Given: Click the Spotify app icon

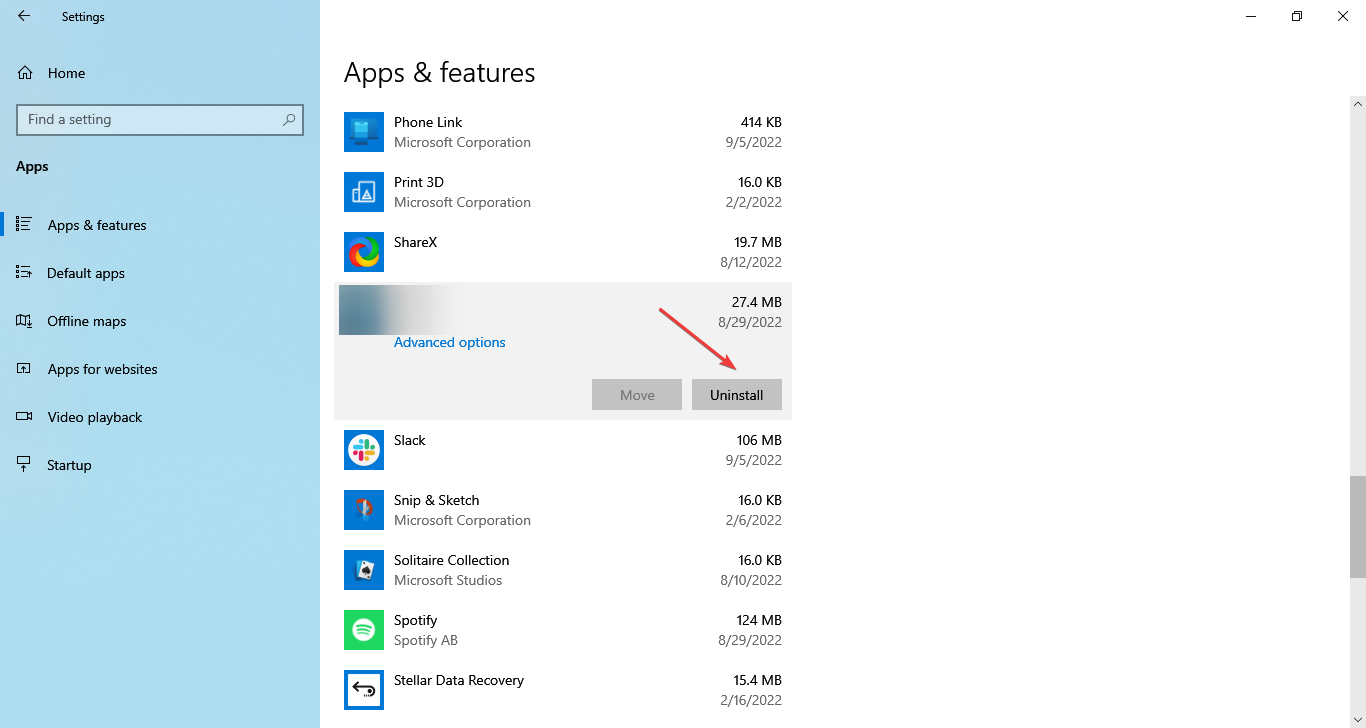Looking at the screenshot, I should [x=364, y=630].
